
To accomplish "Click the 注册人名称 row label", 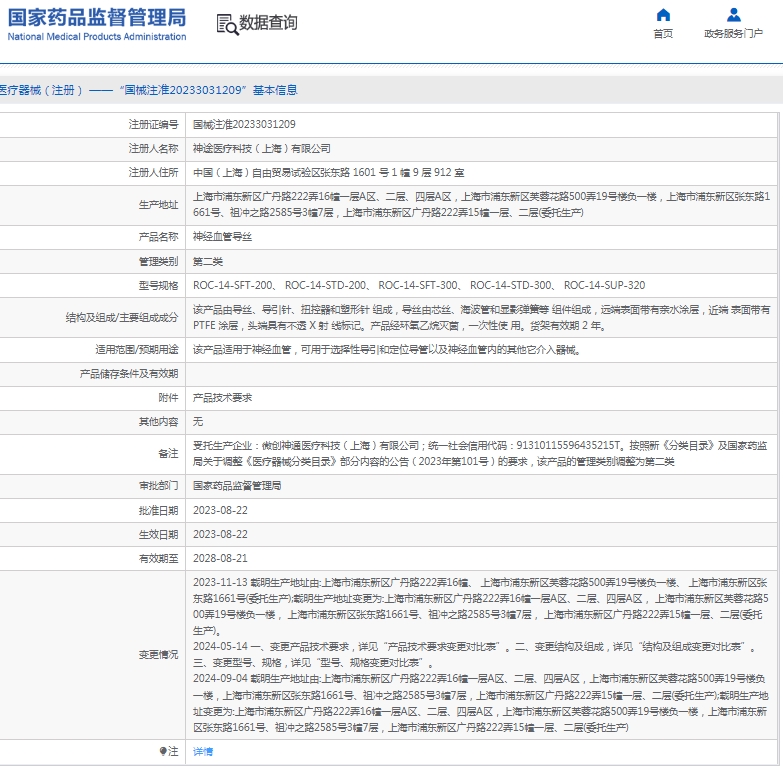I will tap(153, 148).
